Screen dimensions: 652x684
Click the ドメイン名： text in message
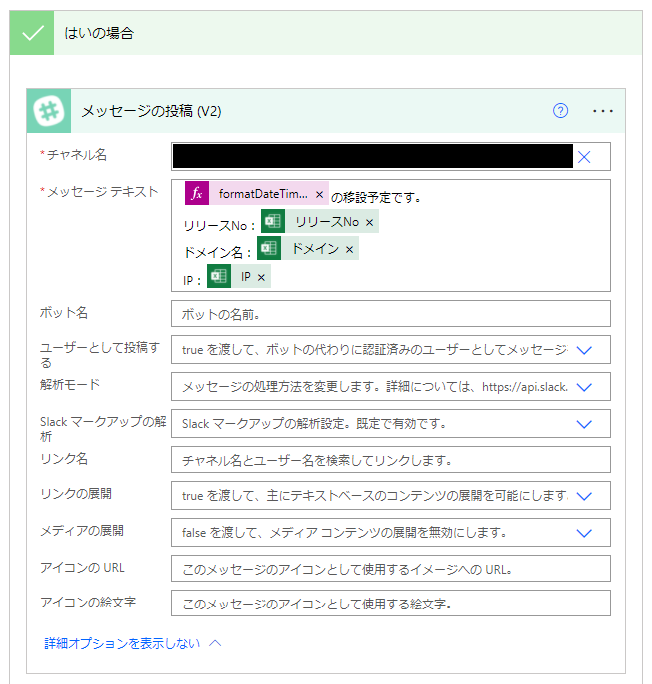point(217,253)
